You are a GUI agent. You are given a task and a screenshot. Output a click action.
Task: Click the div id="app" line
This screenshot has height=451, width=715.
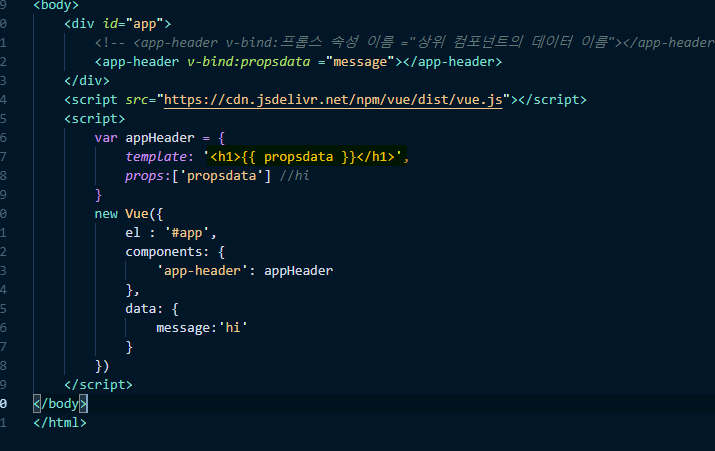pyautogui.click(x=118, y=24)
